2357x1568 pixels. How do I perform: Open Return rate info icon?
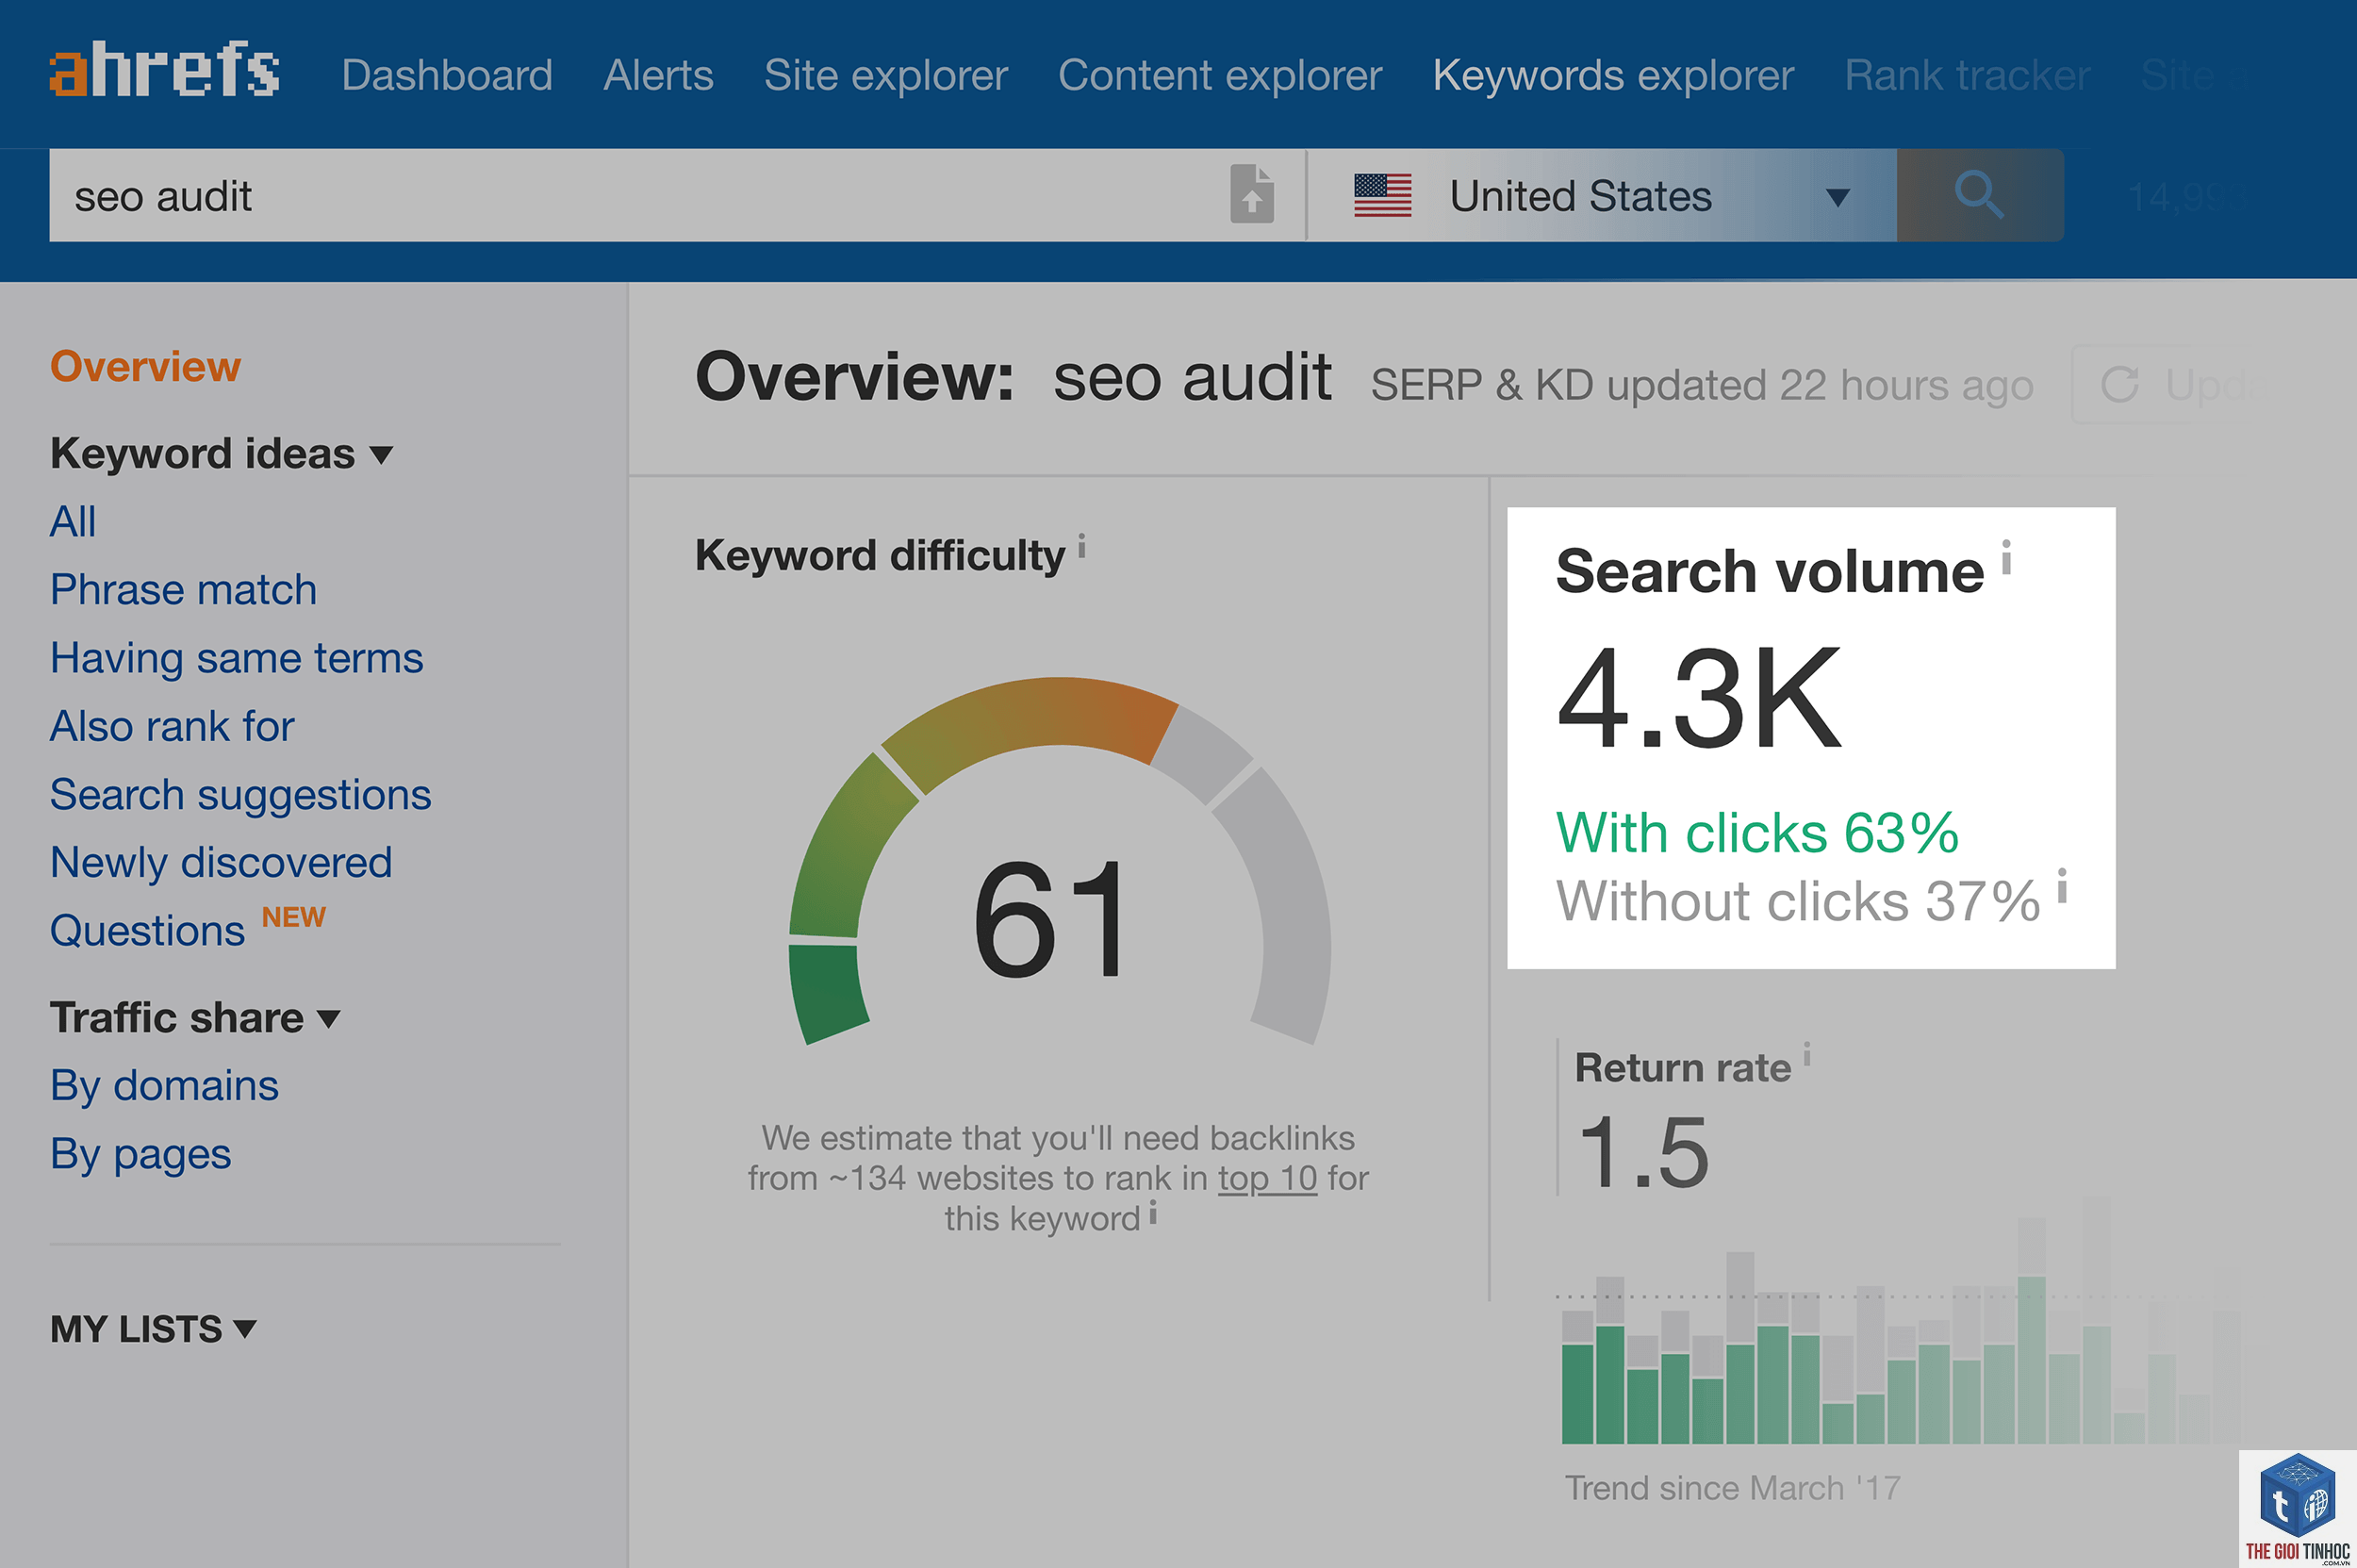click(x=1807, y=1054)
